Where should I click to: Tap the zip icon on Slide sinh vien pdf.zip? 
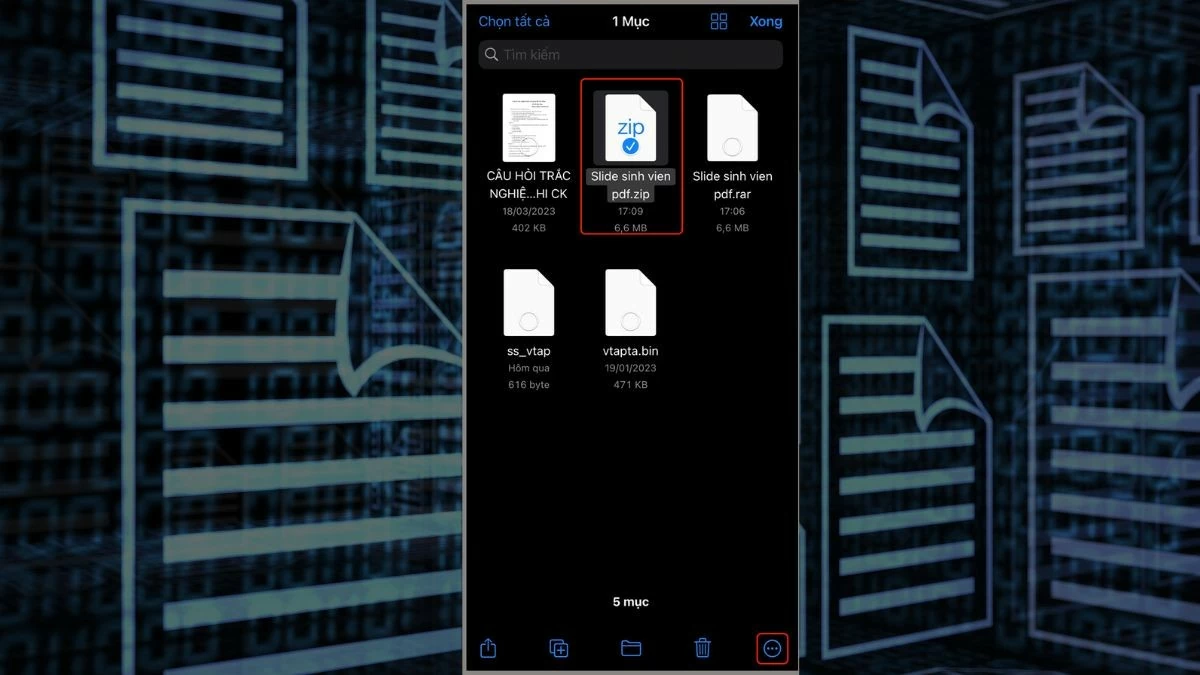coord(629,127)
